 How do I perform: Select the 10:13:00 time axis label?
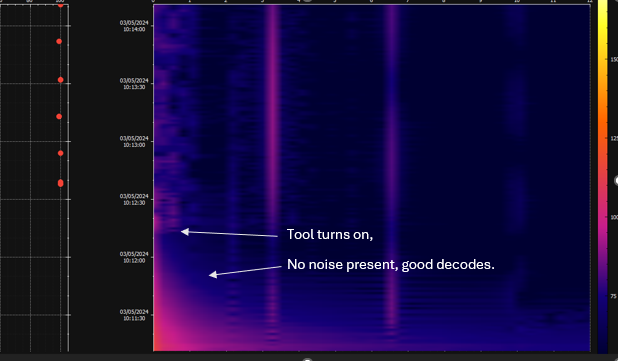134,142
